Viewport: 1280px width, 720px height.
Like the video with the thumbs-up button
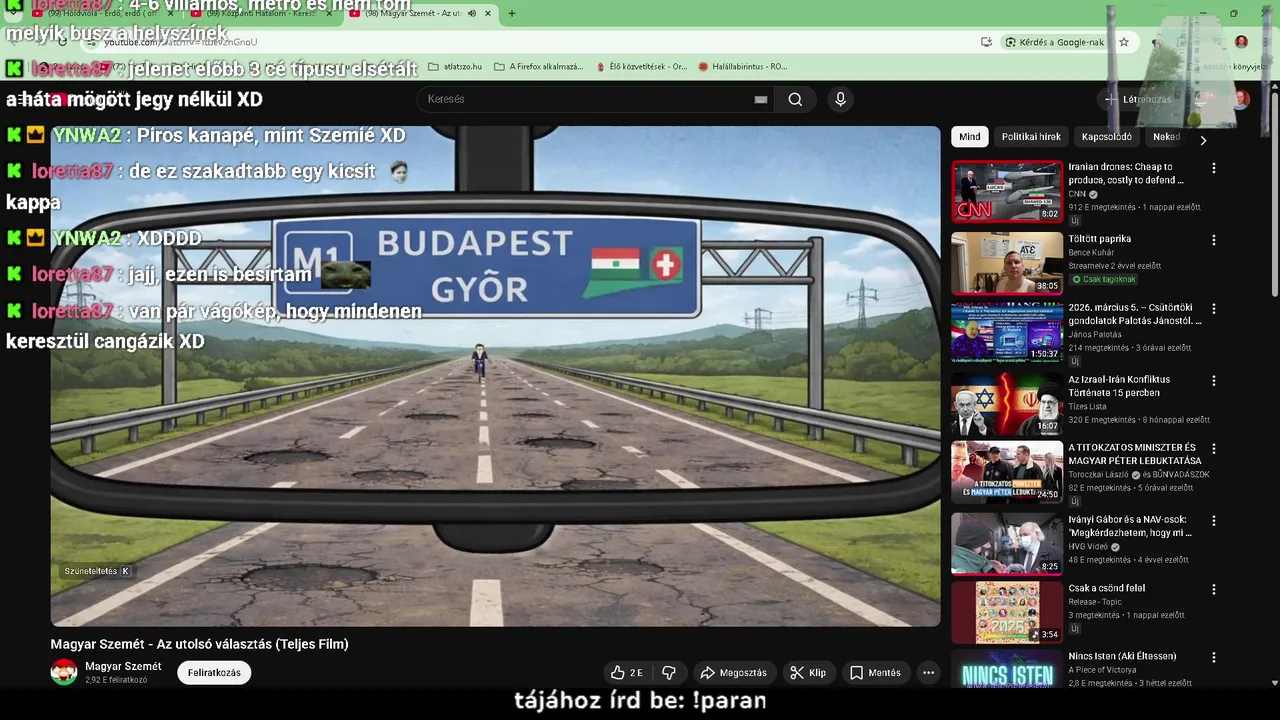[627, 673]
